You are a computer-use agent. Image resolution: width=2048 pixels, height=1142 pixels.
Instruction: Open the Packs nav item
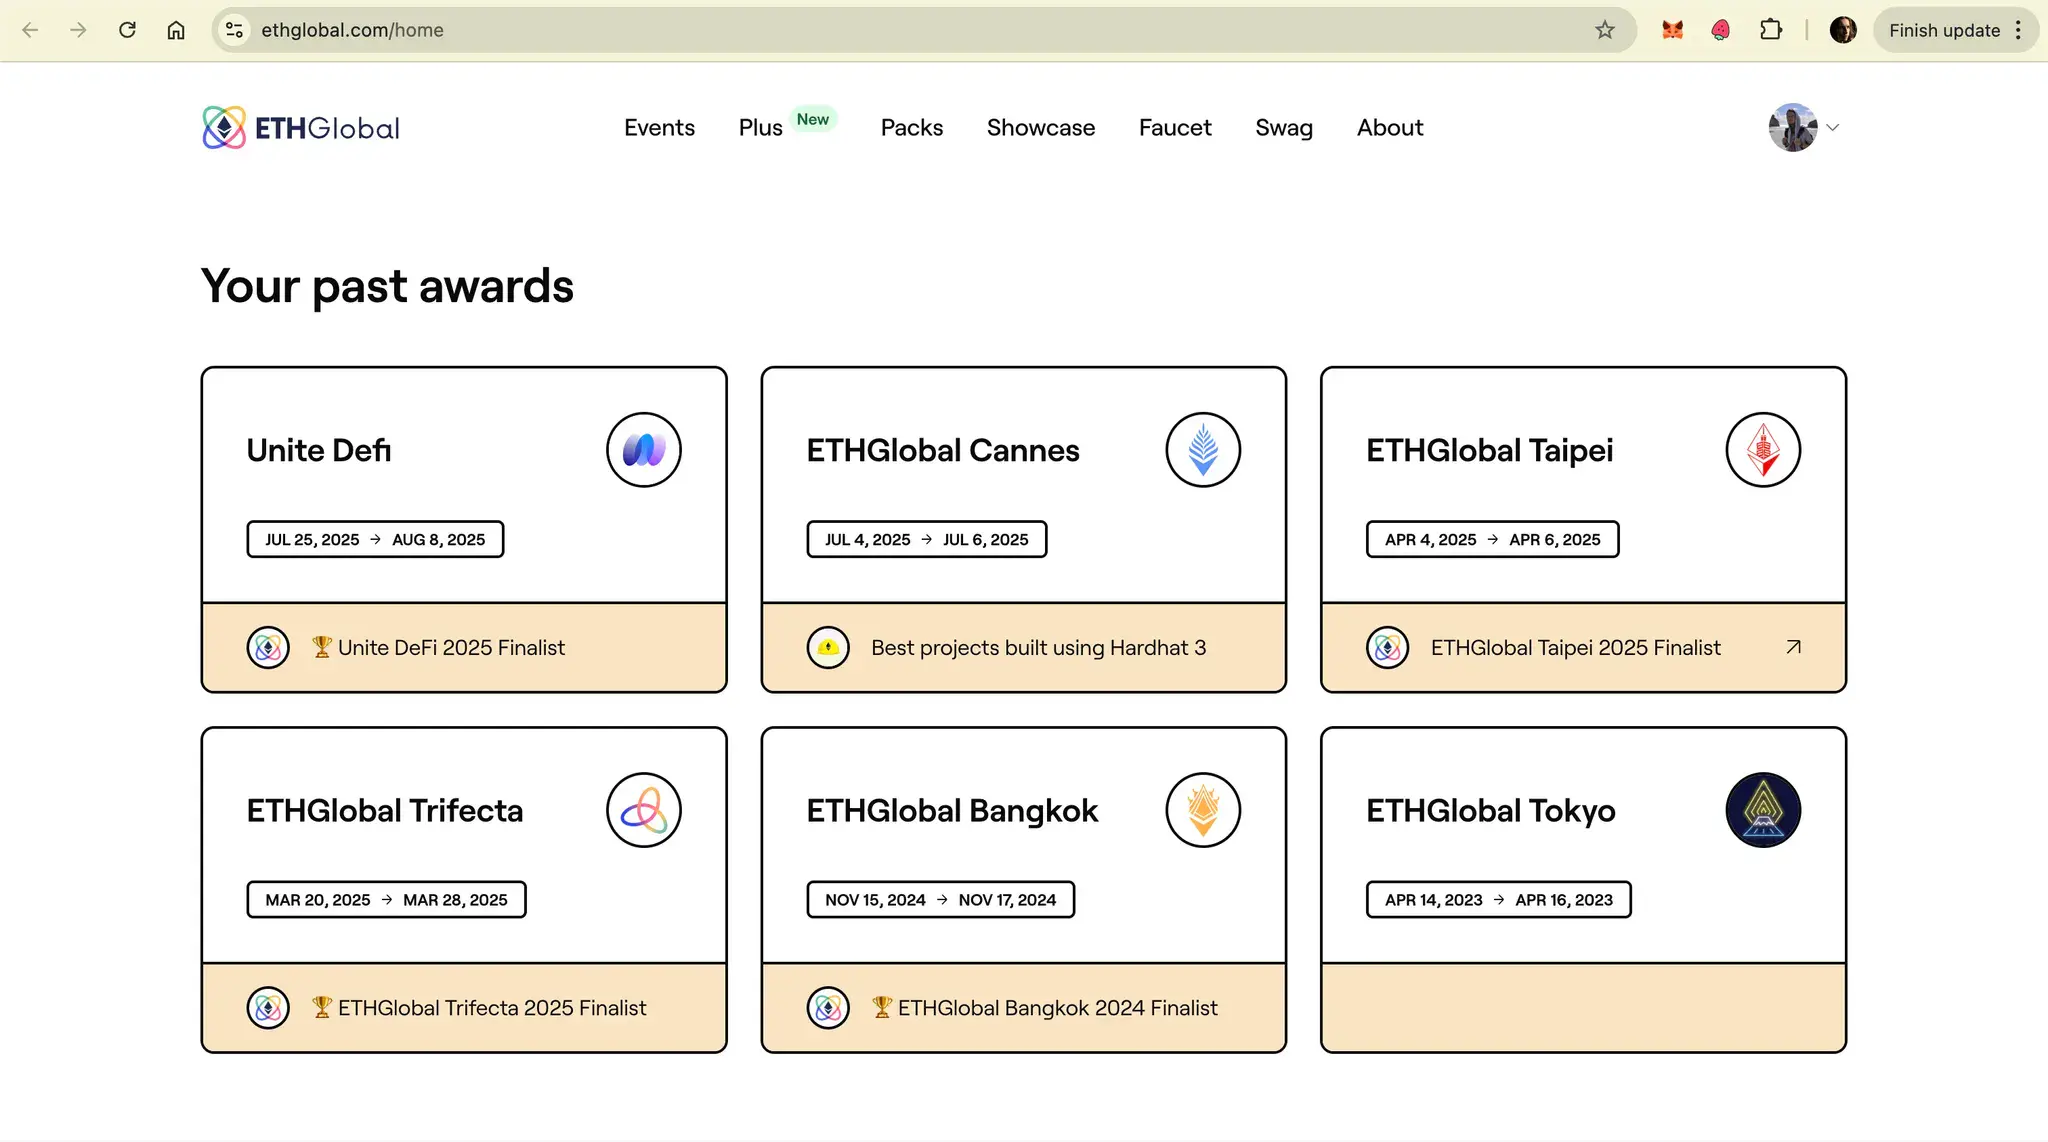click(x=911, y=128)
